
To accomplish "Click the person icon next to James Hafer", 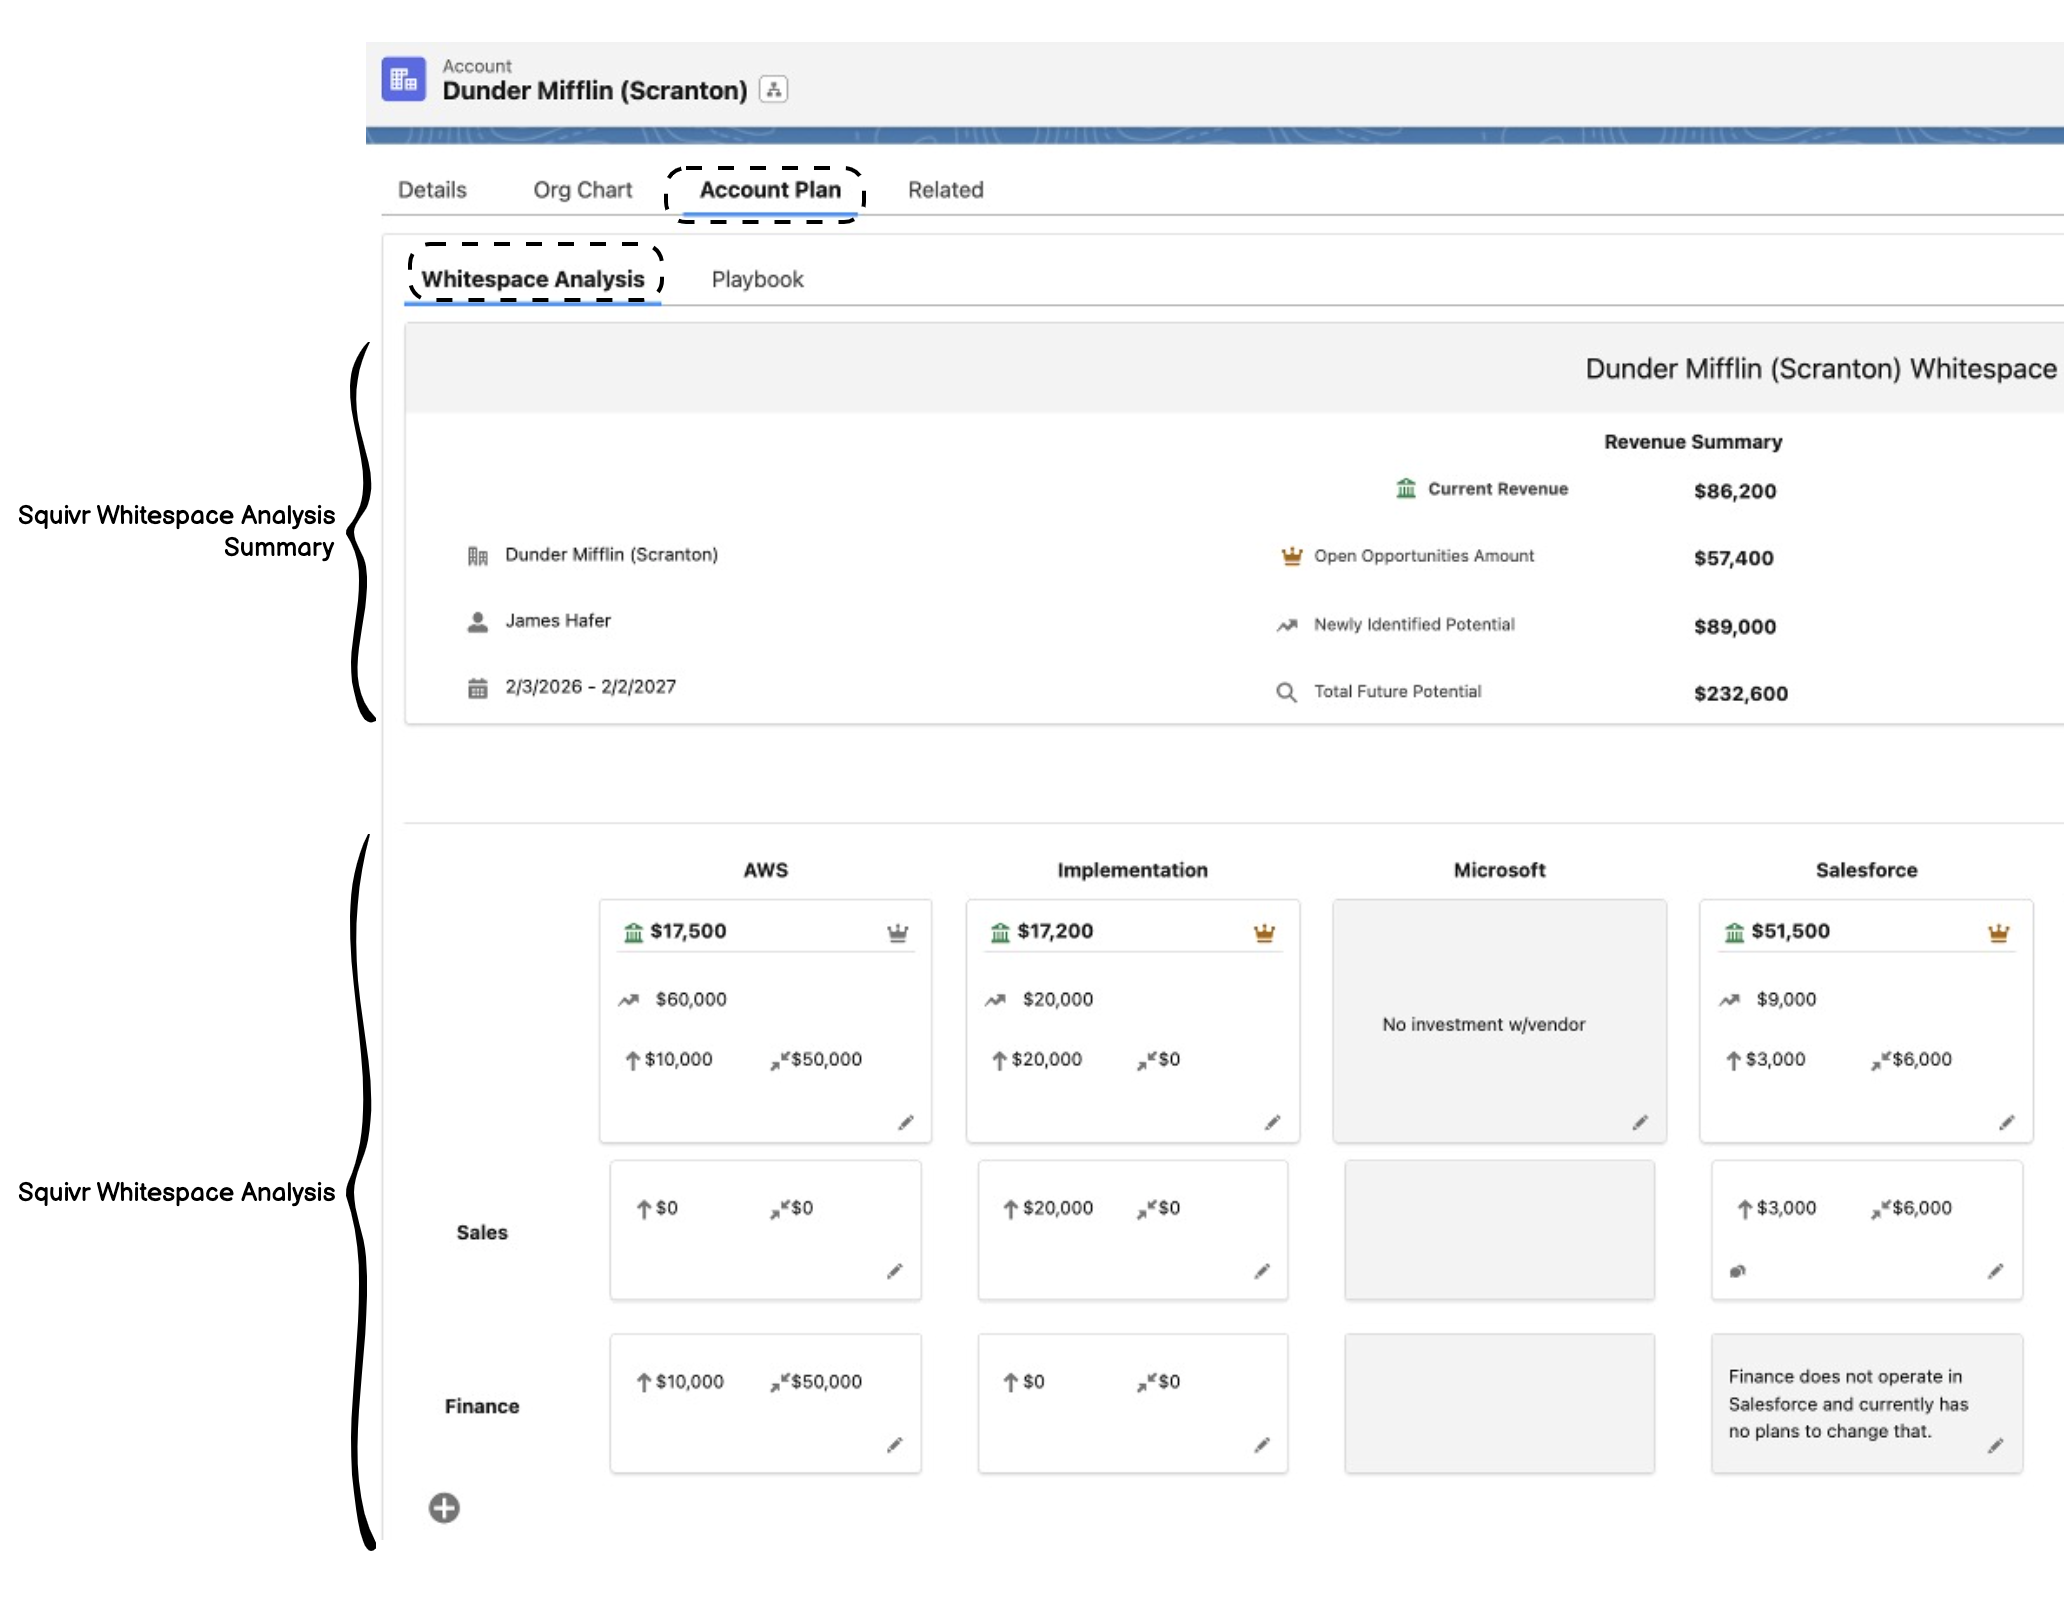I will click(478, 622).
